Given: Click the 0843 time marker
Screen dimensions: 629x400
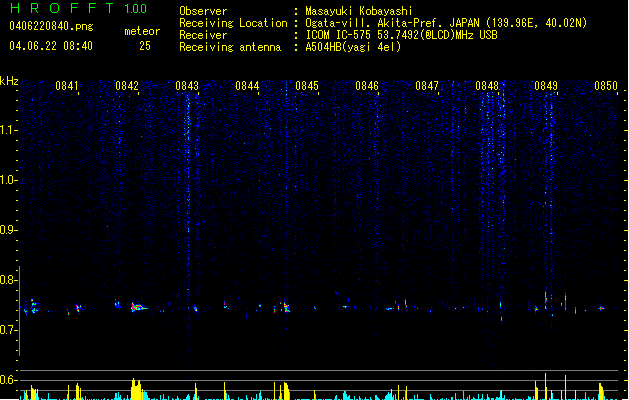Looking at the screenshot, I should pyautogui.click(x=187, y=86).
